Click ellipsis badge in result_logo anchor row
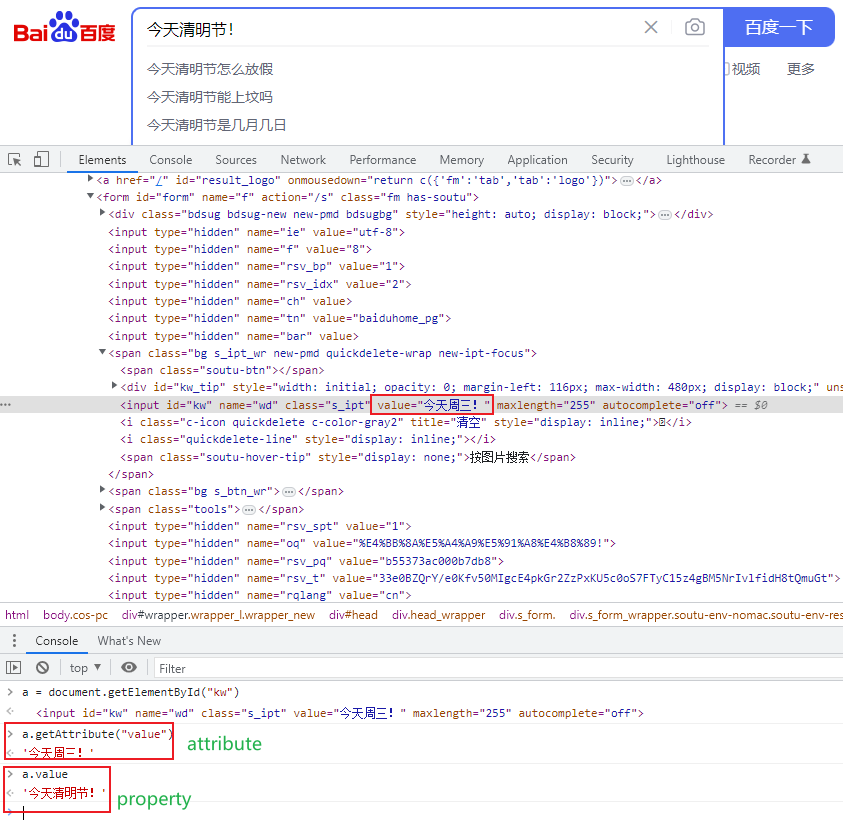The height and width of the screenshot is (832, 843). tap(626, 181)
